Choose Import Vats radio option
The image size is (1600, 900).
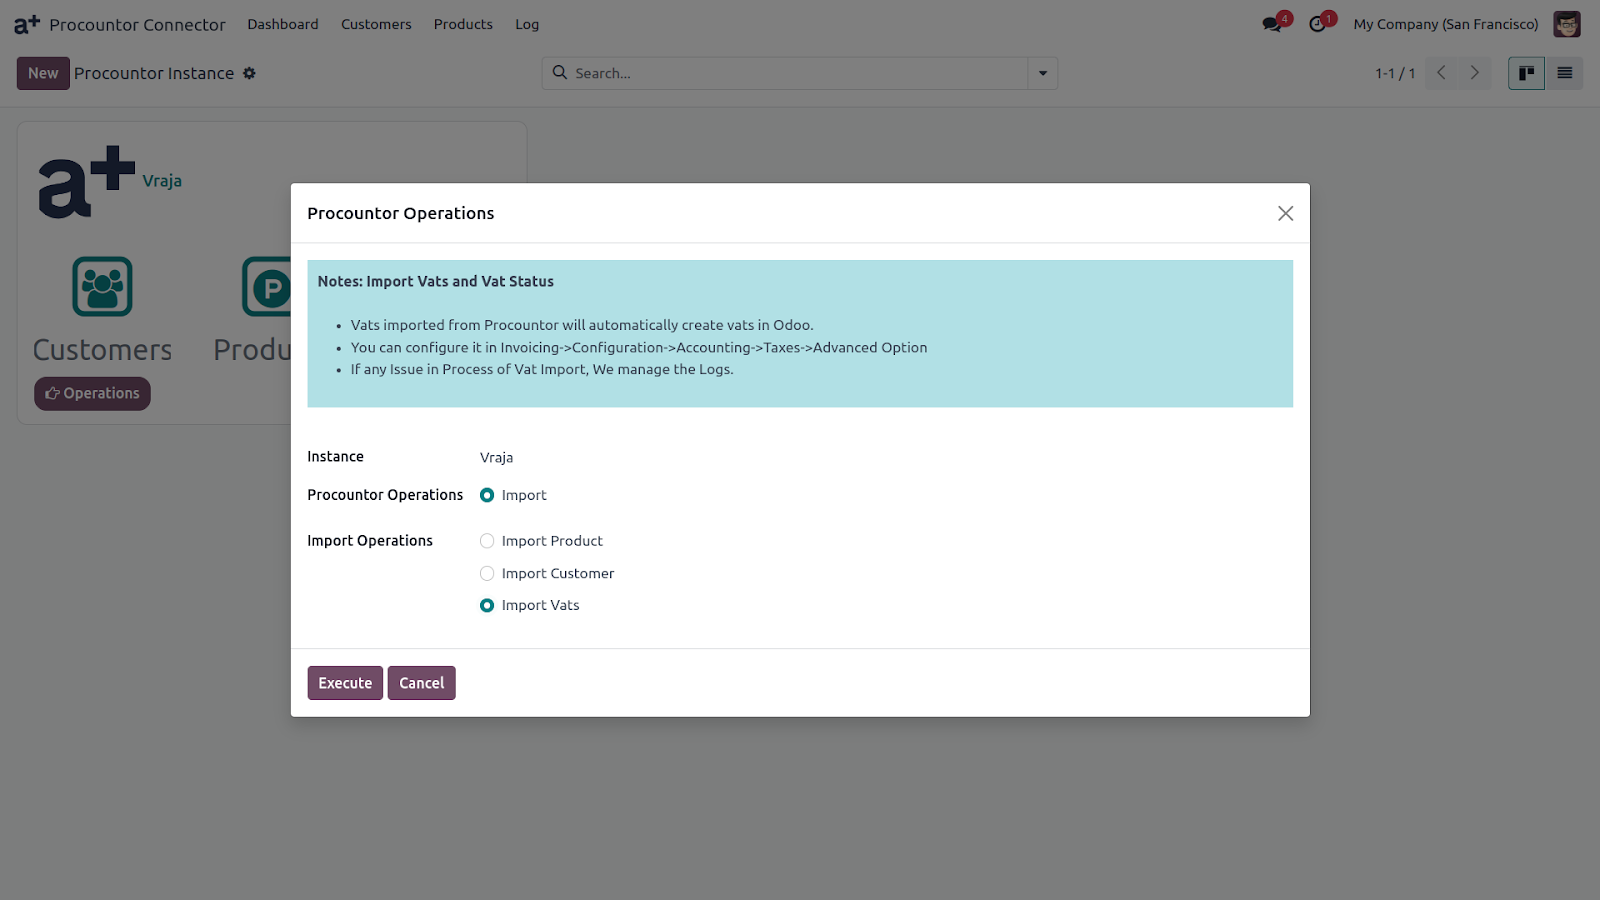(487, 605)
